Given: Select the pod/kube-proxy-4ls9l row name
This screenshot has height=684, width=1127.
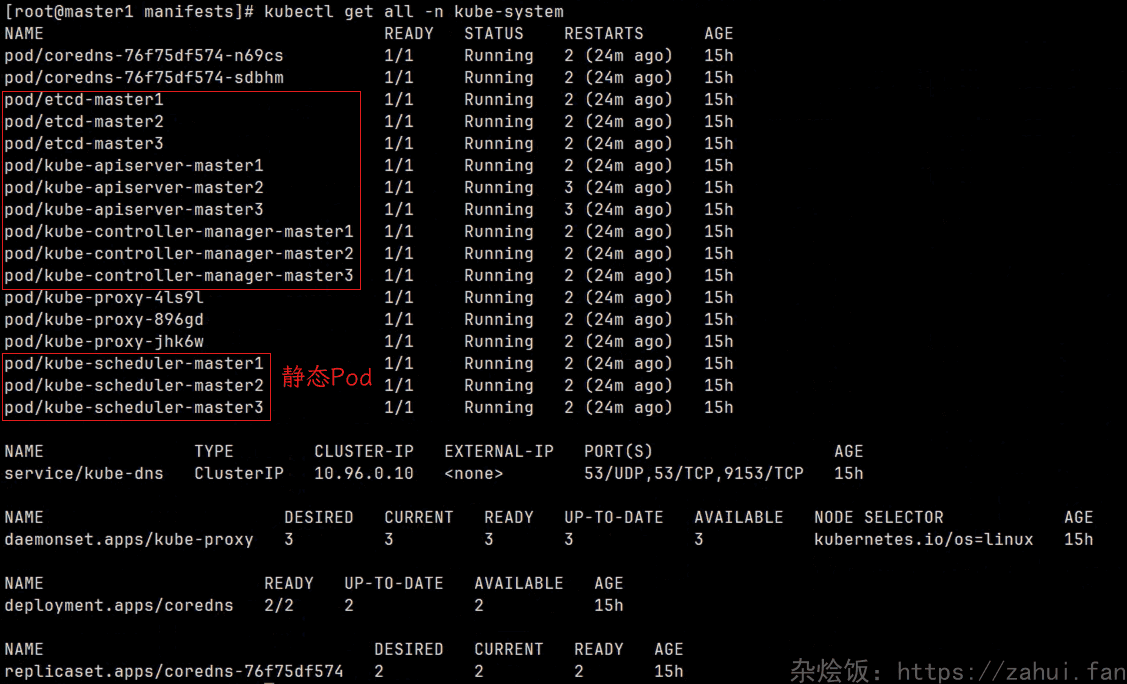Looking at the screenshot, I should click(104, 298).
